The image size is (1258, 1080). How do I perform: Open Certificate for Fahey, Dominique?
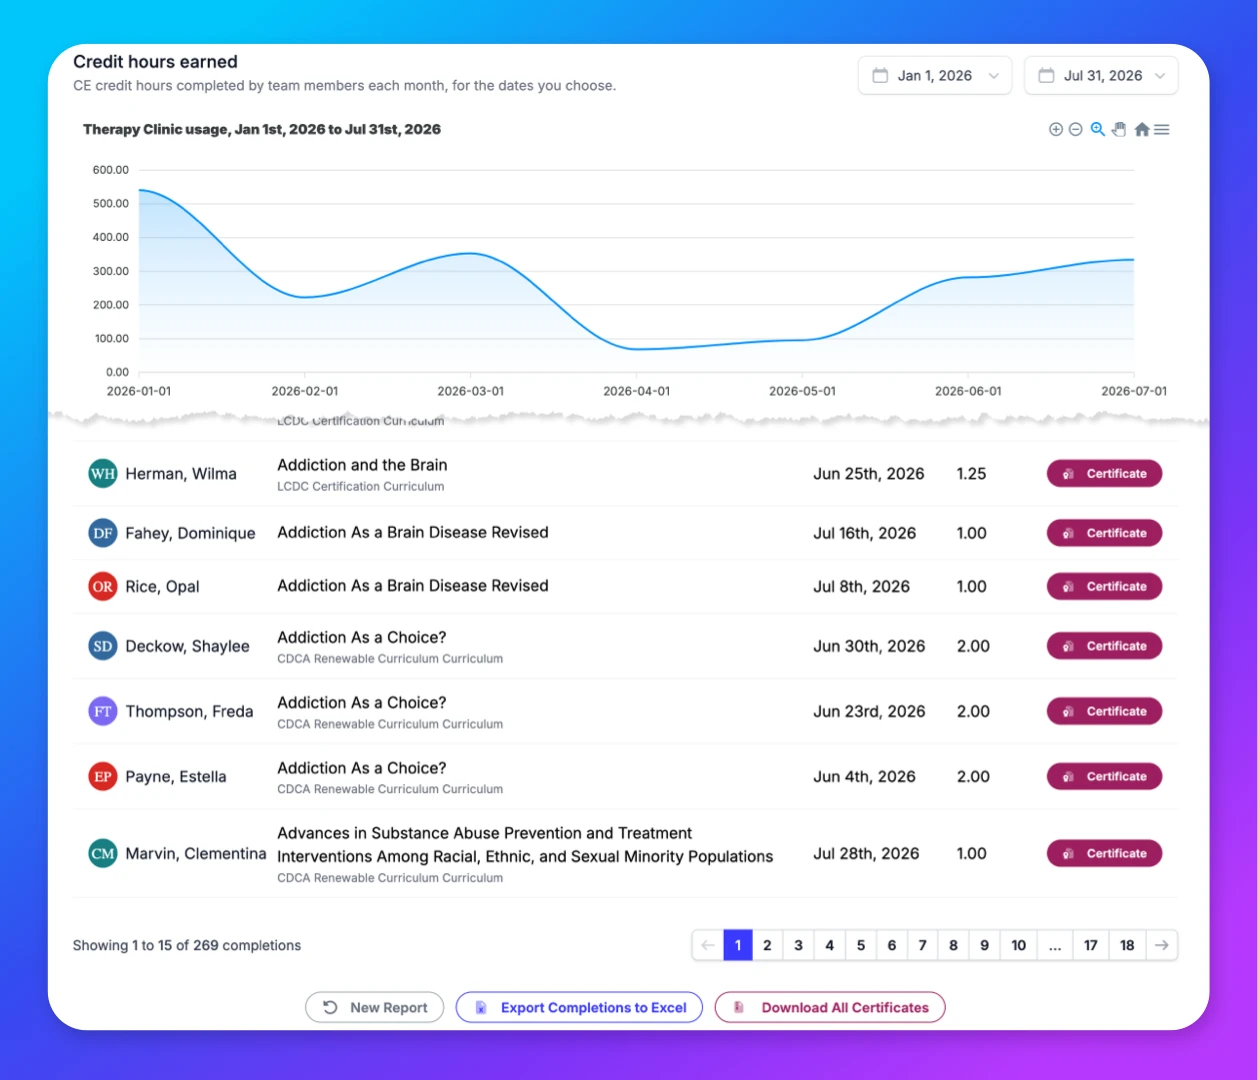click(1104, 533)
